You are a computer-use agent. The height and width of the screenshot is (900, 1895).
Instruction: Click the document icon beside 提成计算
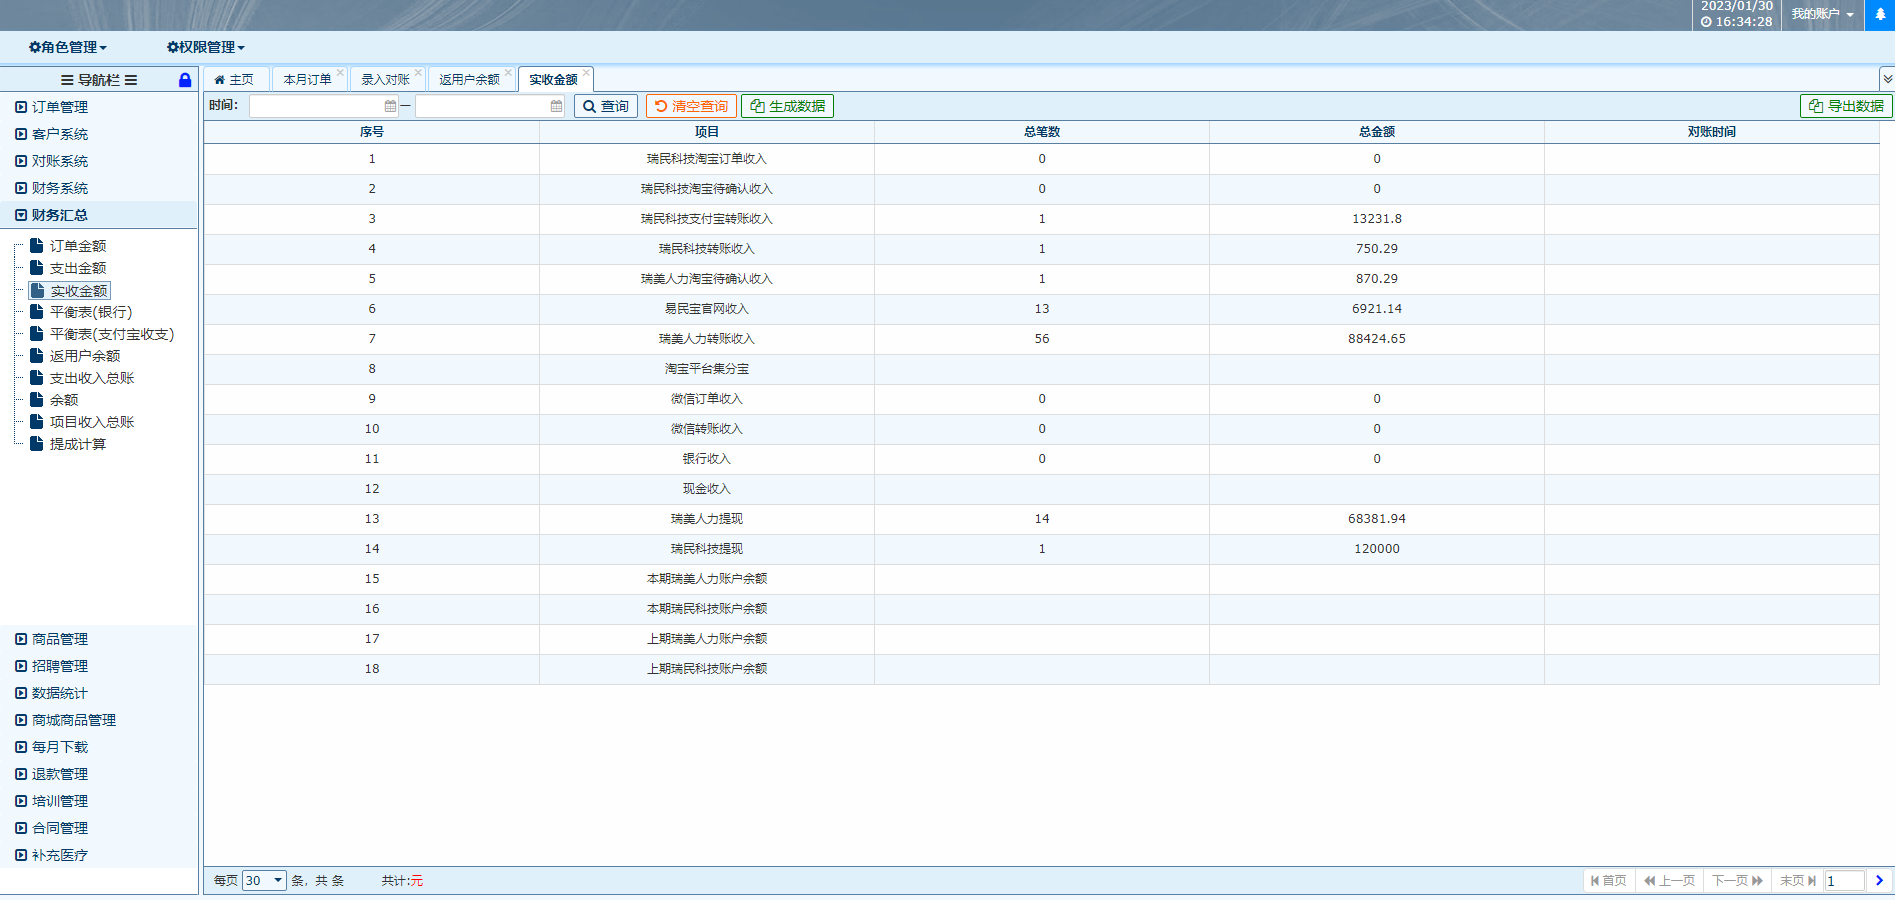click(x=37, y=443)
